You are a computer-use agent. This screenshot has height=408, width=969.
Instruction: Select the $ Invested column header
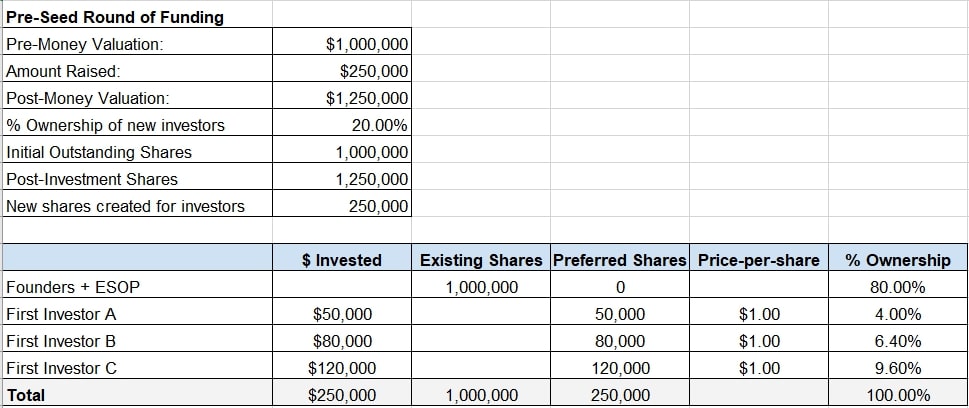click(x=341, y=260)
